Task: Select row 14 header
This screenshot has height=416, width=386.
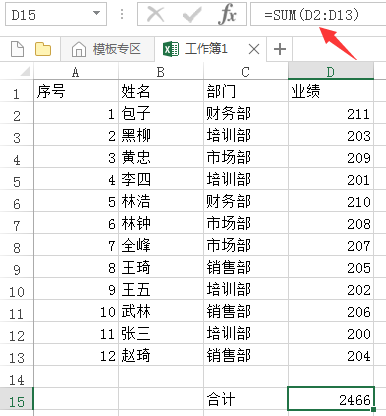Action: [17, 377]
